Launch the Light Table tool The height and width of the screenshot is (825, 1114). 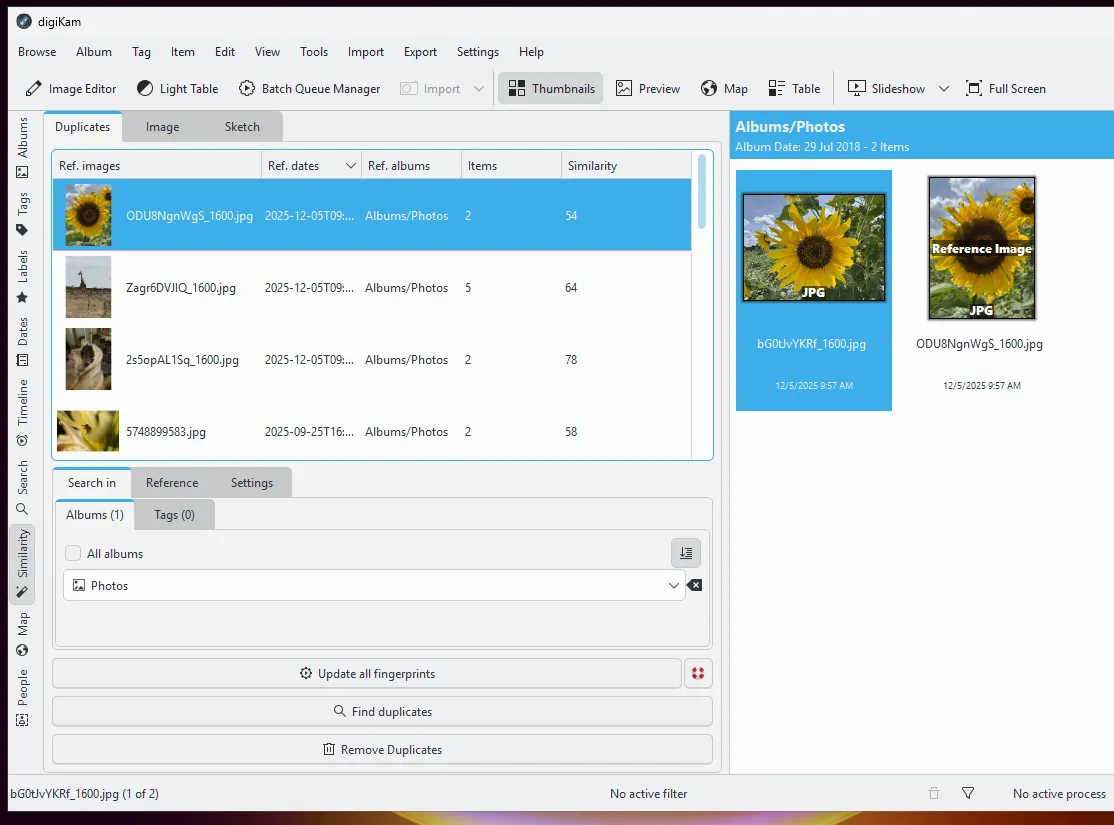point(177,89)
